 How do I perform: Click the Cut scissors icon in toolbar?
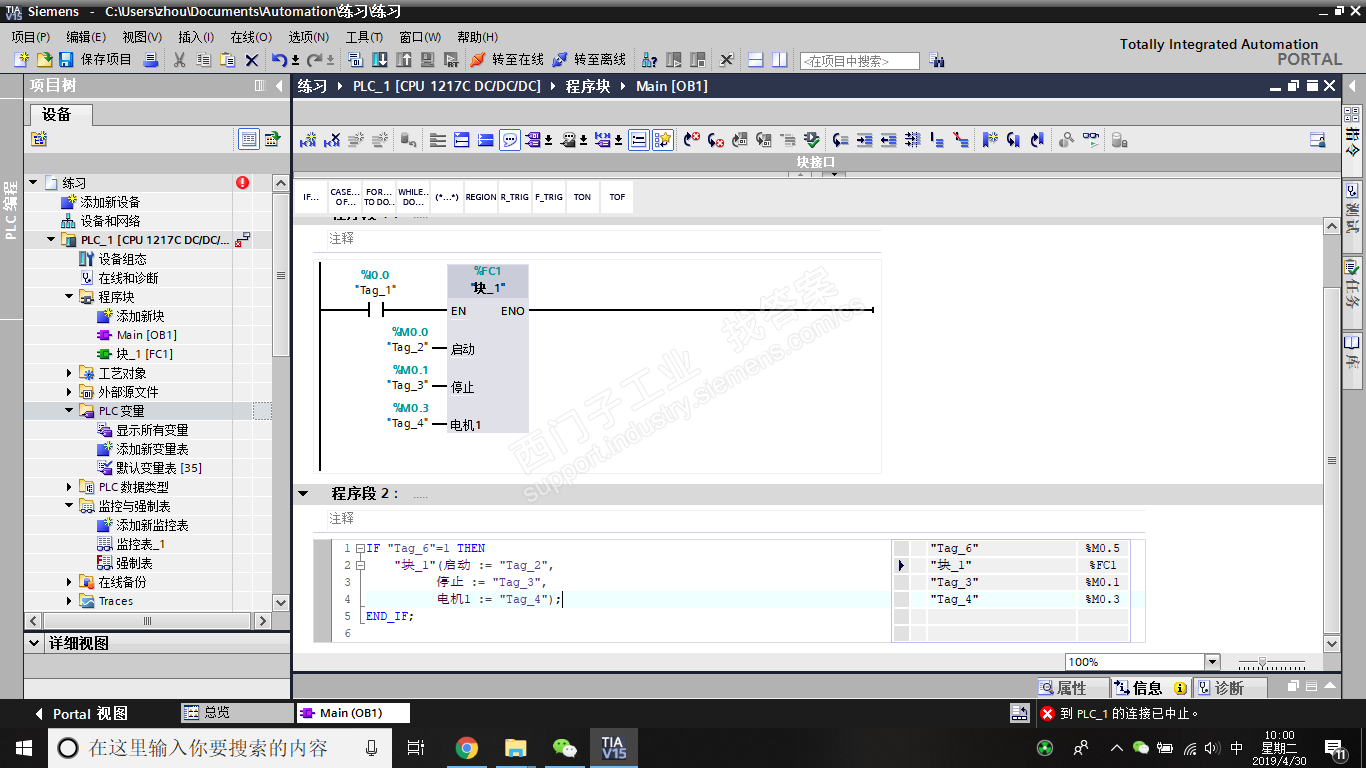point(179,60)
